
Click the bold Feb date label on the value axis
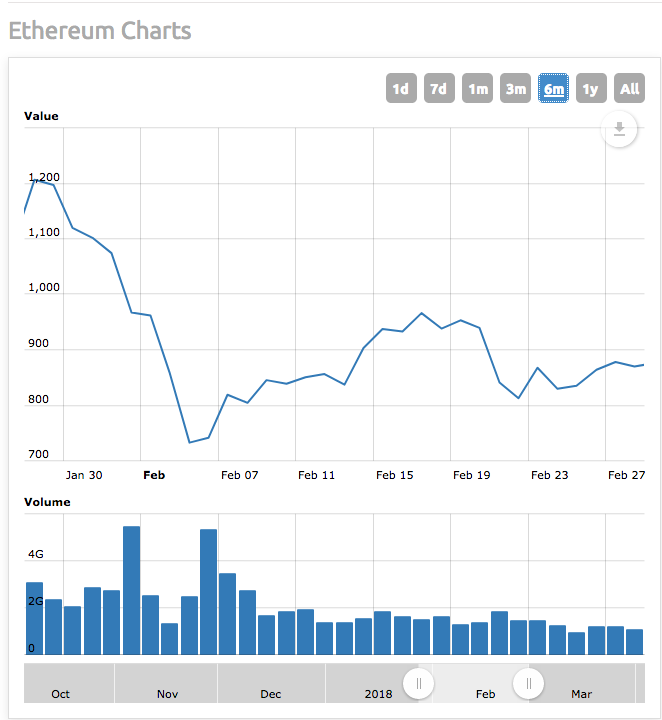click(154, 475)
